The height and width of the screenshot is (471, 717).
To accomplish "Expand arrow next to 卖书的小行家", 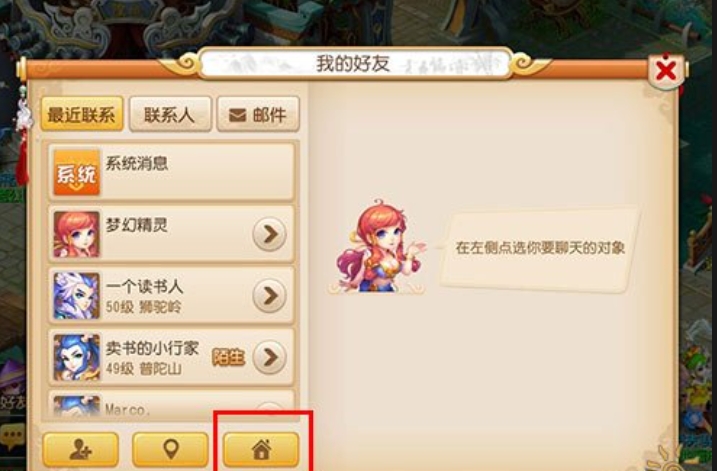I will tap(270, 357).
